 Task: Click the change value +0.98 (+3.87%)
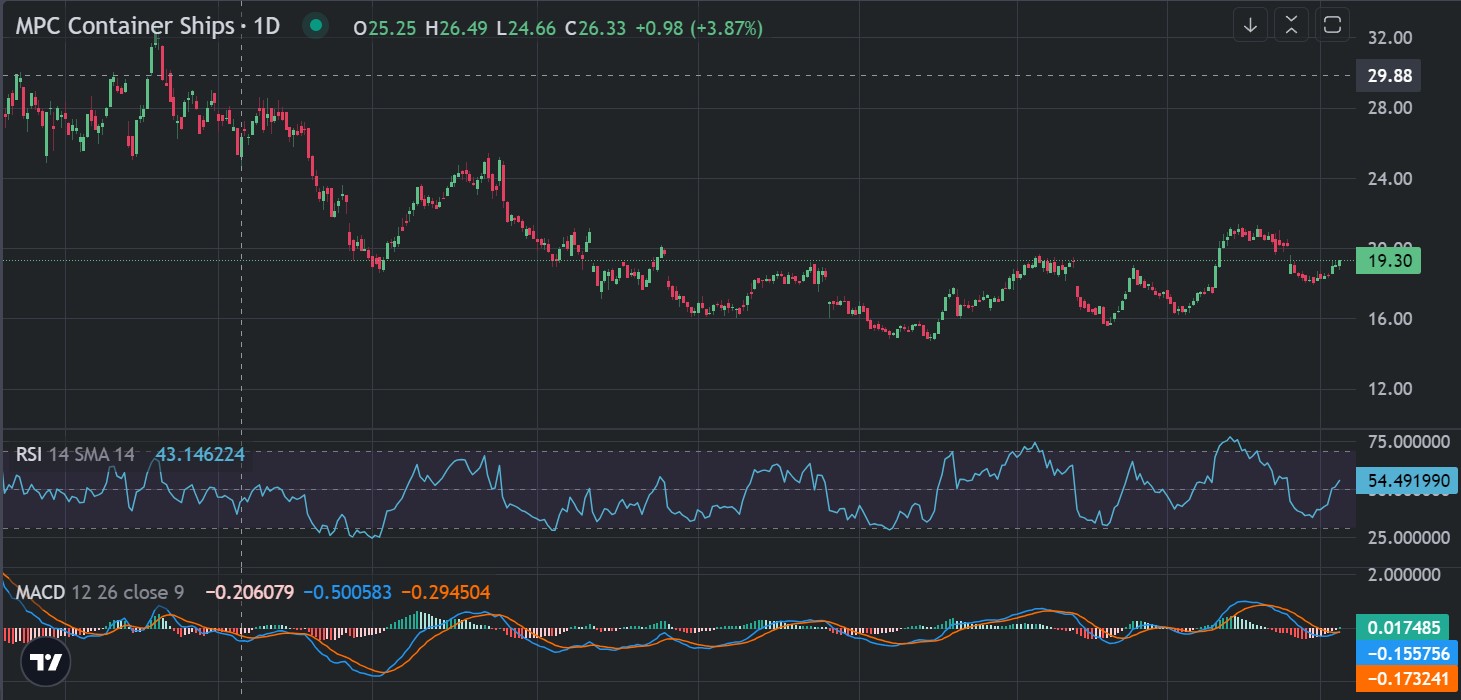pyautogui.click(x=699, y=28)
